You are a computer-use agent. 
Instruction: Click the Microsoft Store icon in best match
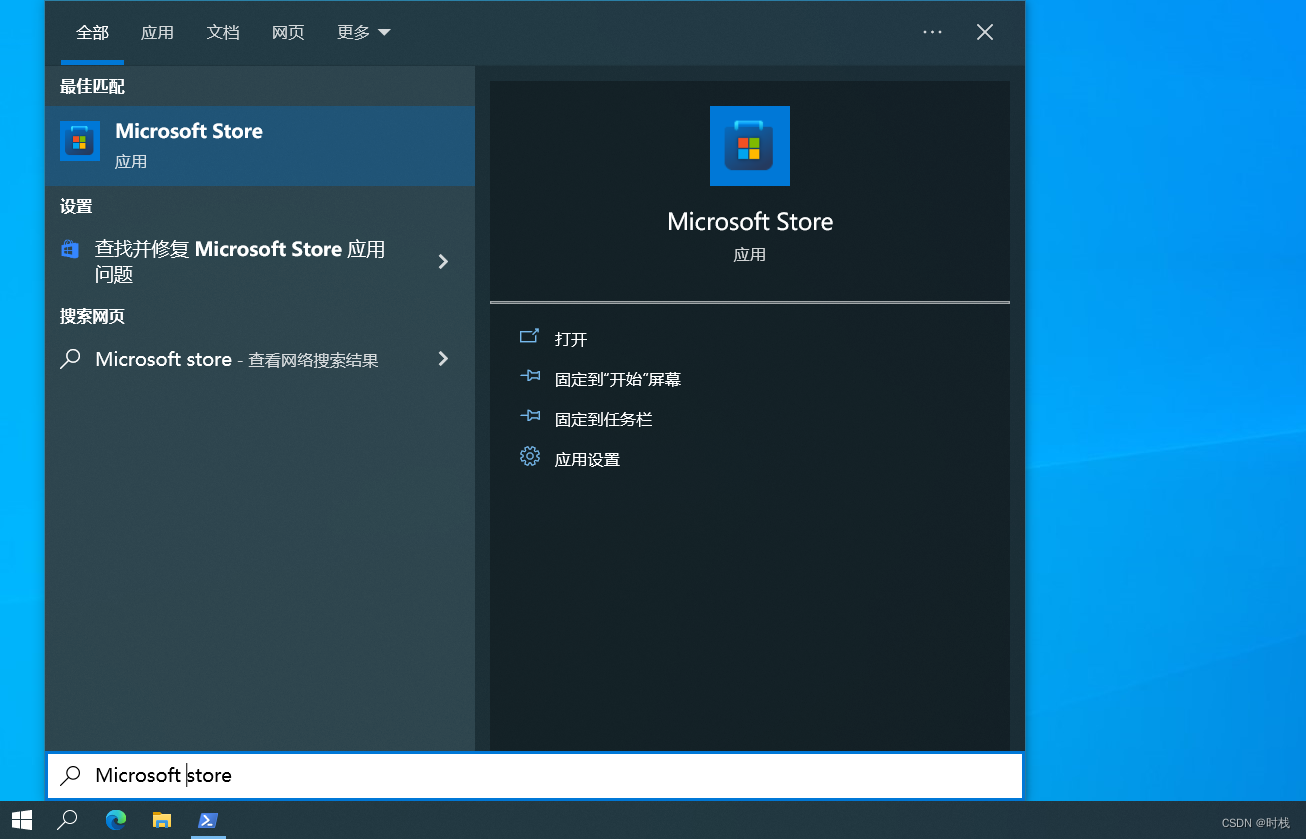coord(80,141)
